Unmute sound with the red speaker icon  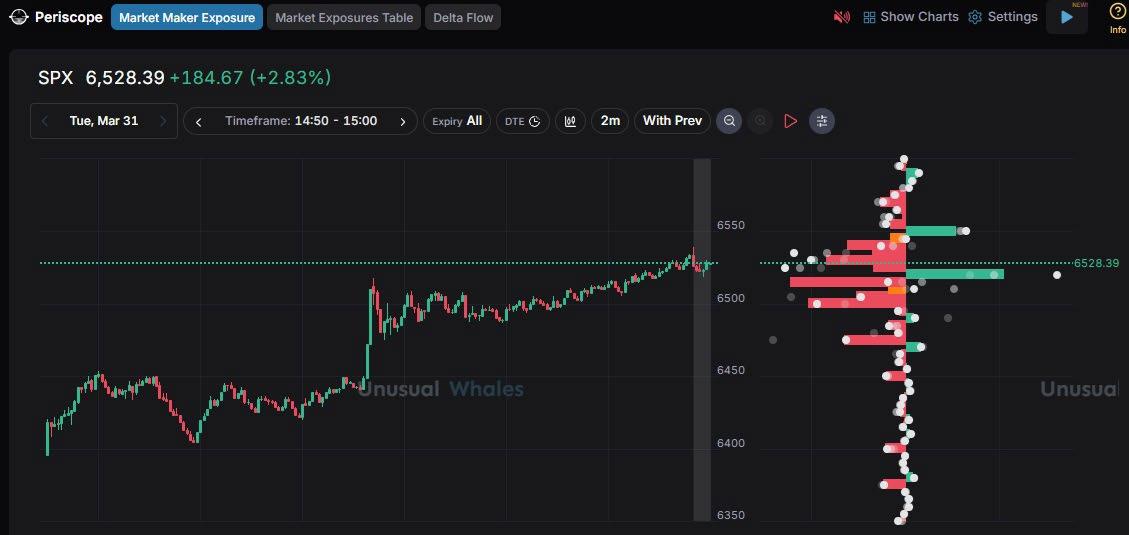tap(841, 17)
